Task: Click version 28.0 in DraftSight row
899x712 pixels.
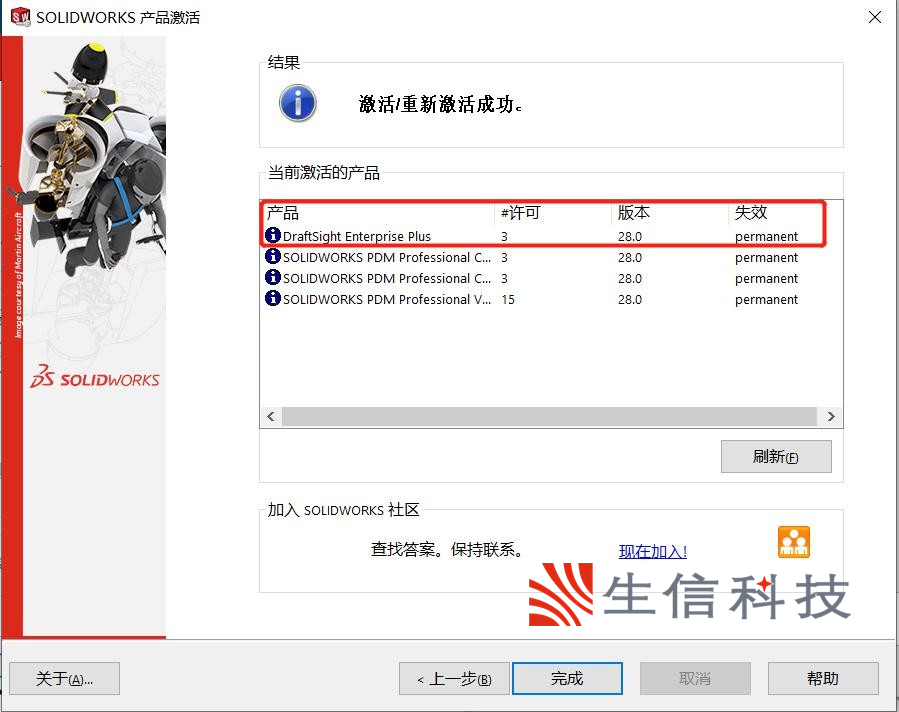Action: click(630, 237)
